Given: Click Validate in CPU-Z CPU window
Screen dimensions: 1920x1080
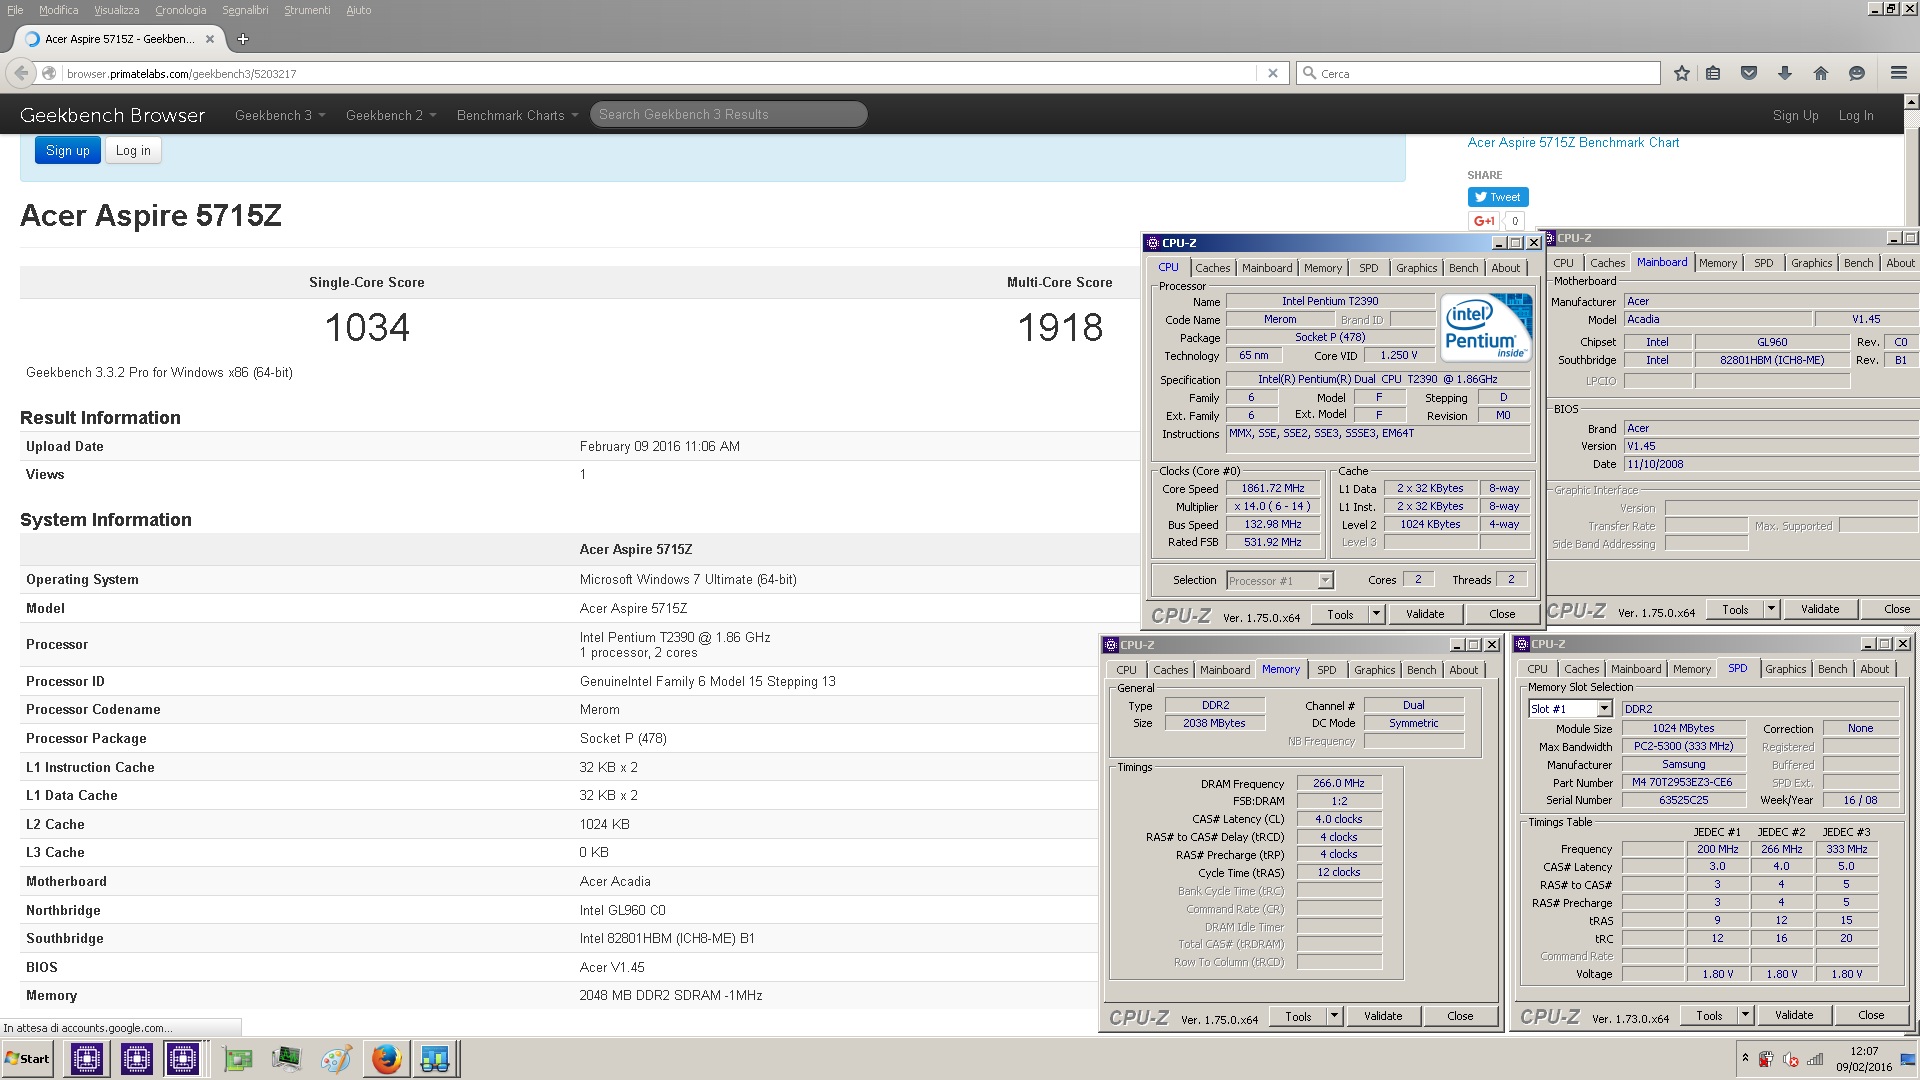Looking at the screenshot, I should [1424, 614].
